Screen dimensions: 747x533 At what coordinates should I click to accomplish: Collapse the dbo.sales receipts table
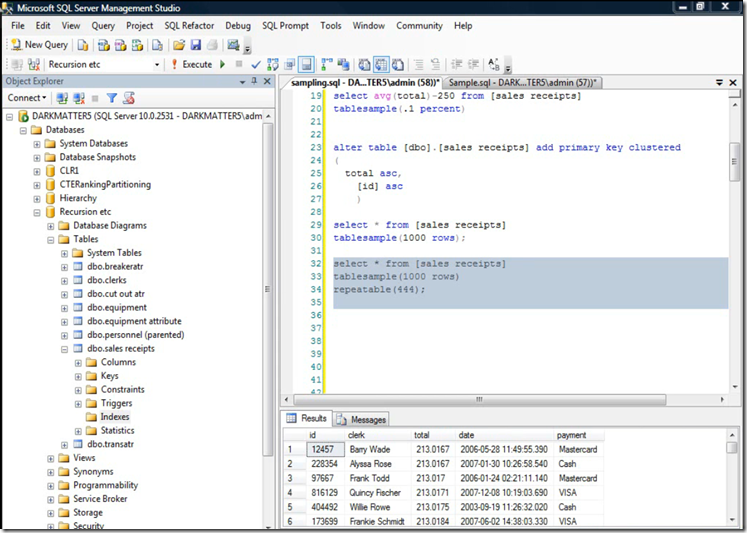pyautogui.click(x=64, y=349)
